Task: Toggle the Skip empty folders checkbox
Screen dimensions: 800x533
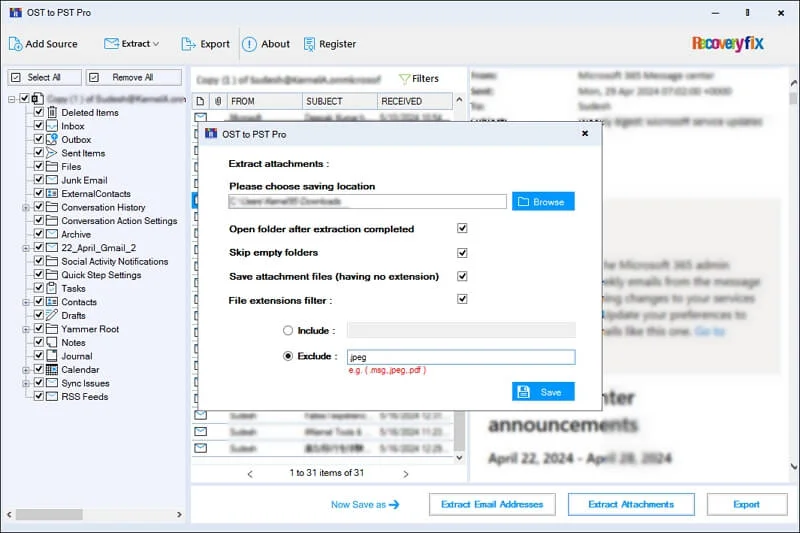Action: [x=462, y=252]
